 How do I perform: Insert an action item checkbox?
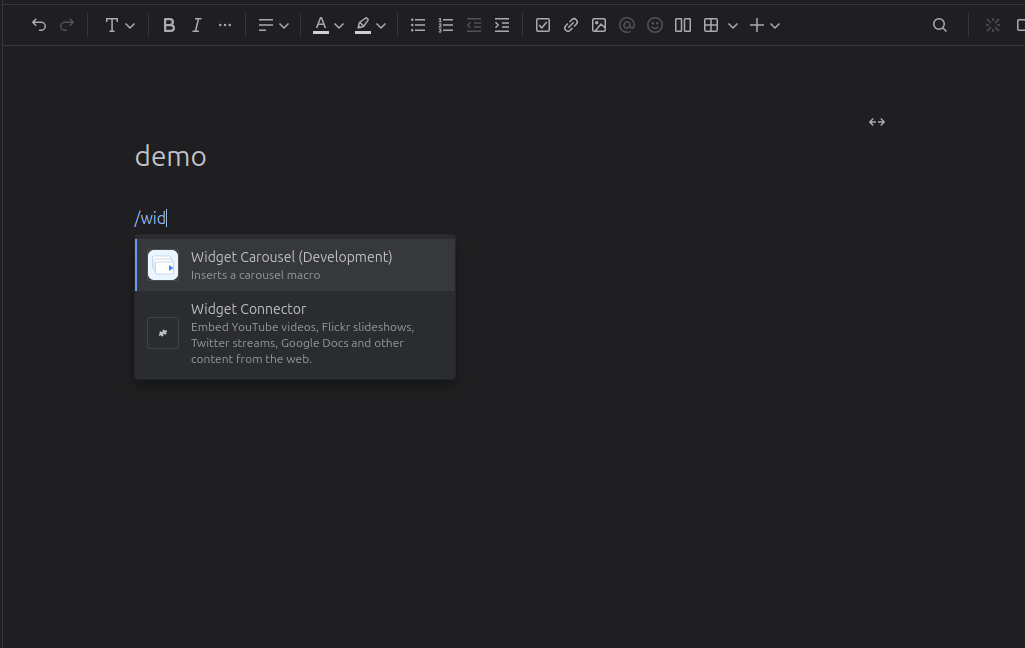click(543, 26)
